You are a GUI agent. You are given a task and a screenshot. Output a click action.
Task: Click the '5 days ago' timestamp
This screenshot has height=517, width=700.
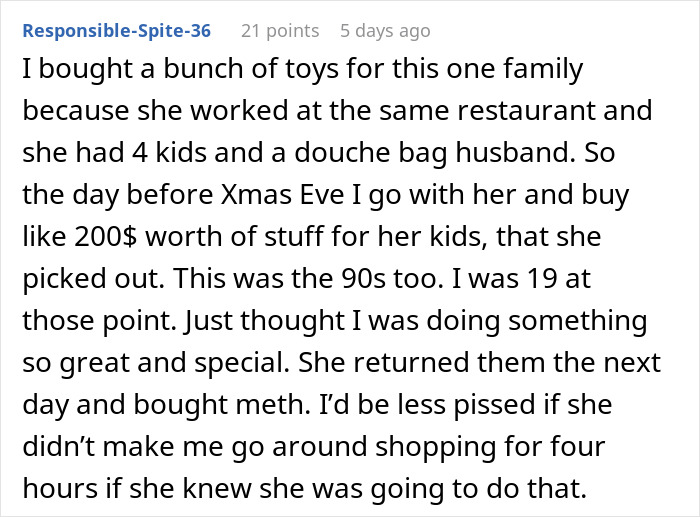pos(384,30)
